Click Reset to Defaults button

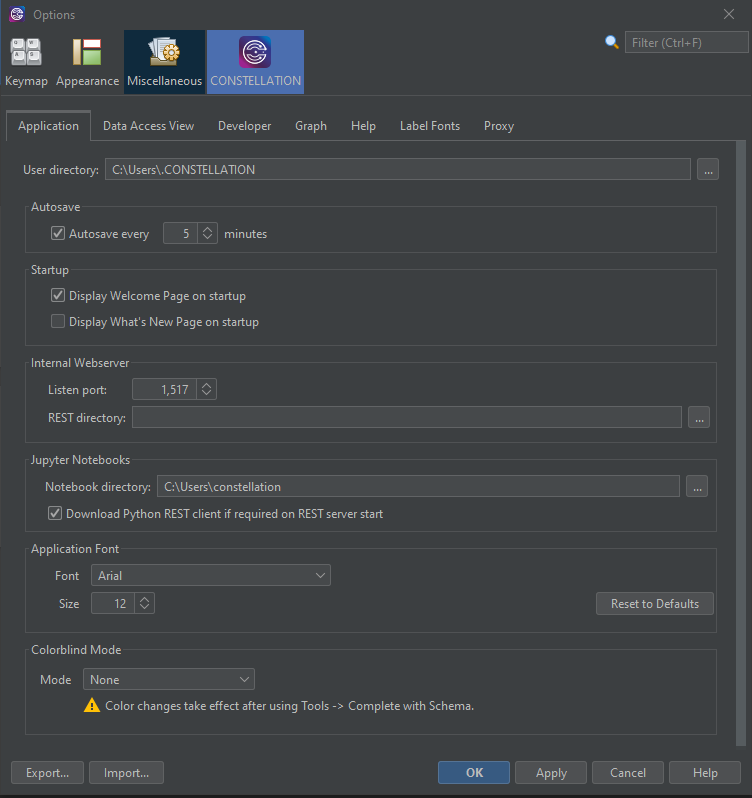pyautogui.click(x=655, y=604)
